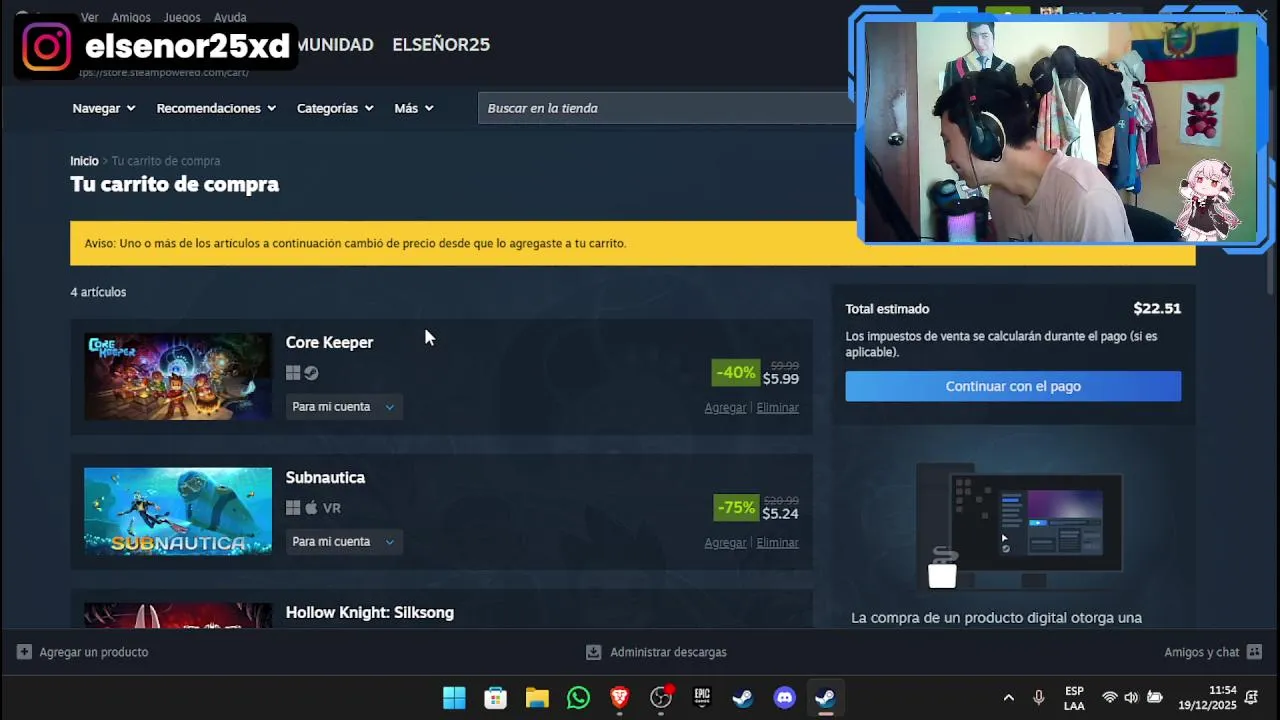Open Hollow Knight: Silksong title link
The width and height of the screenshot is (1280, 720).
(x=369, y=612)
